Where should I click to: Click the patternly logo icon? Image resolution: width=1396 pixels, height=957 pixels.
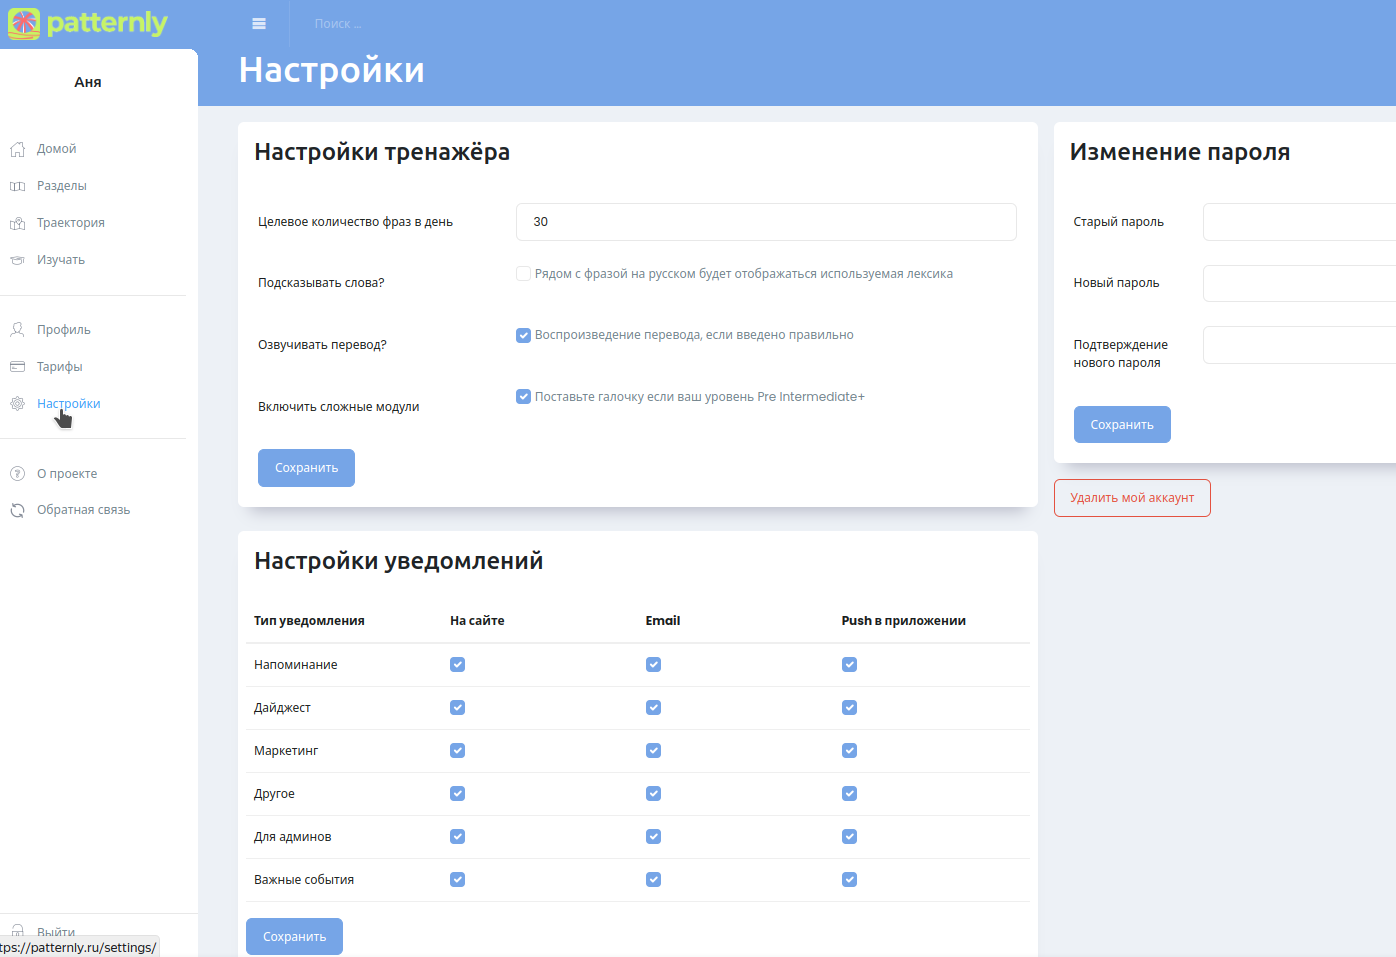pos(24,23)
